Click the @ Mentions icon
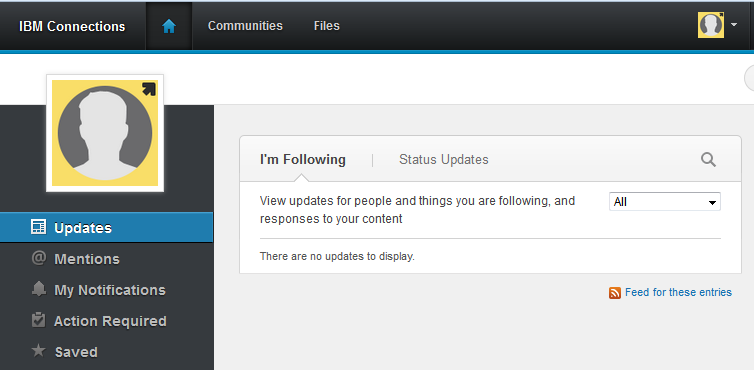The width and height of the screenshot is (754, 370). (38, 258)
